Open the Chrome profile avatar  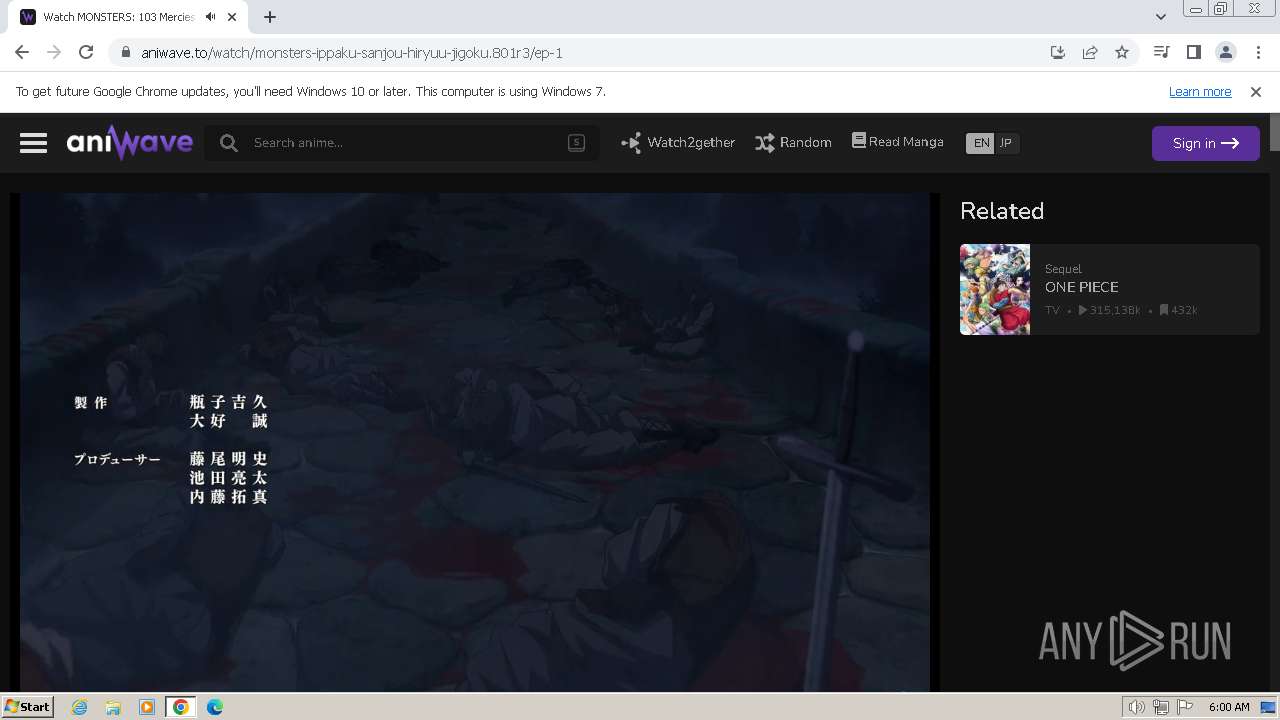coord(1225,52)
